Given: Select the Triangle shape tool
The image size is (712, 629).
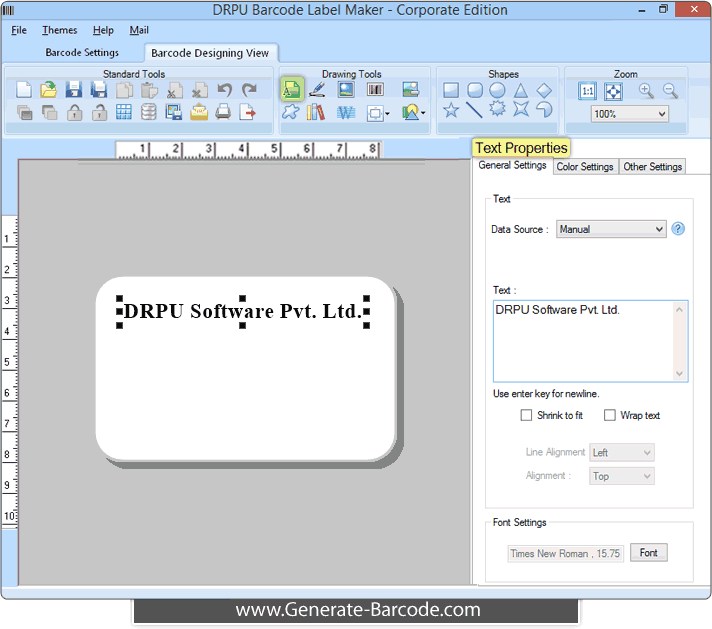Looking at the screenshot, I should click(x=520, y=90).
